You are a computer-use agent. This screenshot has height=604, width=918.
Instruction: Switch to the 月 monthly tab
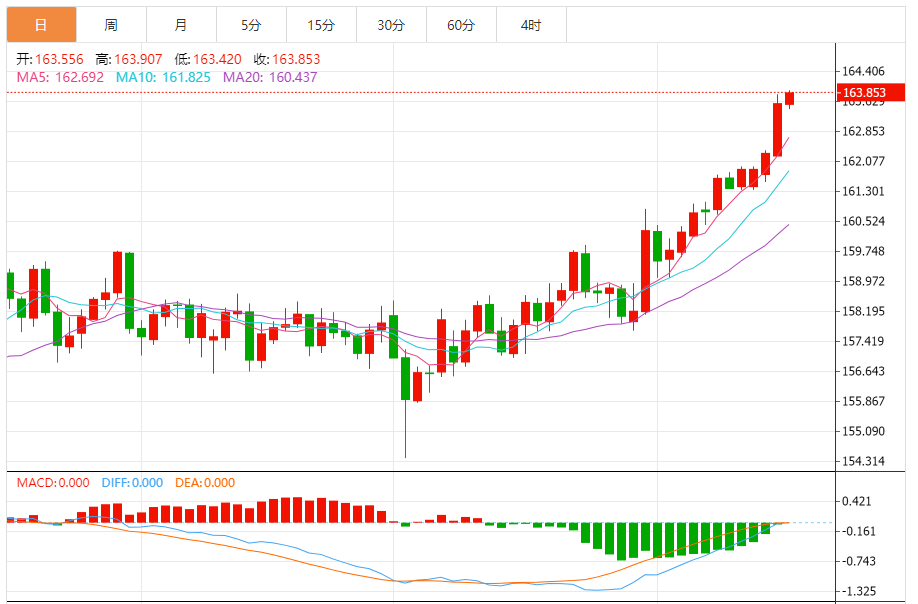pos(181,25)
